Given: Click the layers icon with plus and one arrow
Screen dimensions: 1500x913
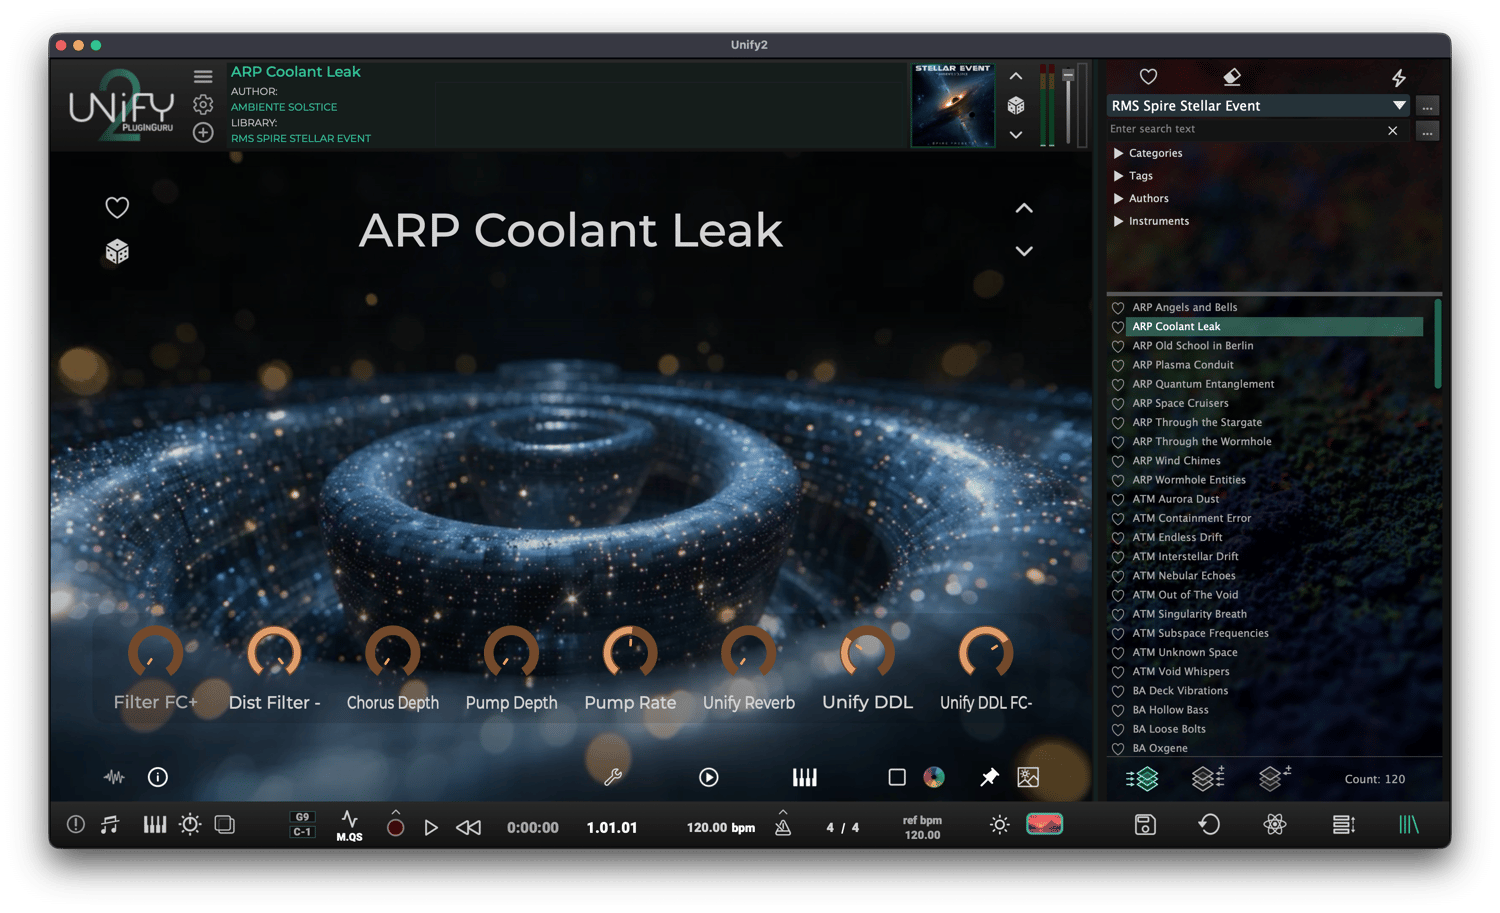Looking at the screenshot, I should [1275, 778].
